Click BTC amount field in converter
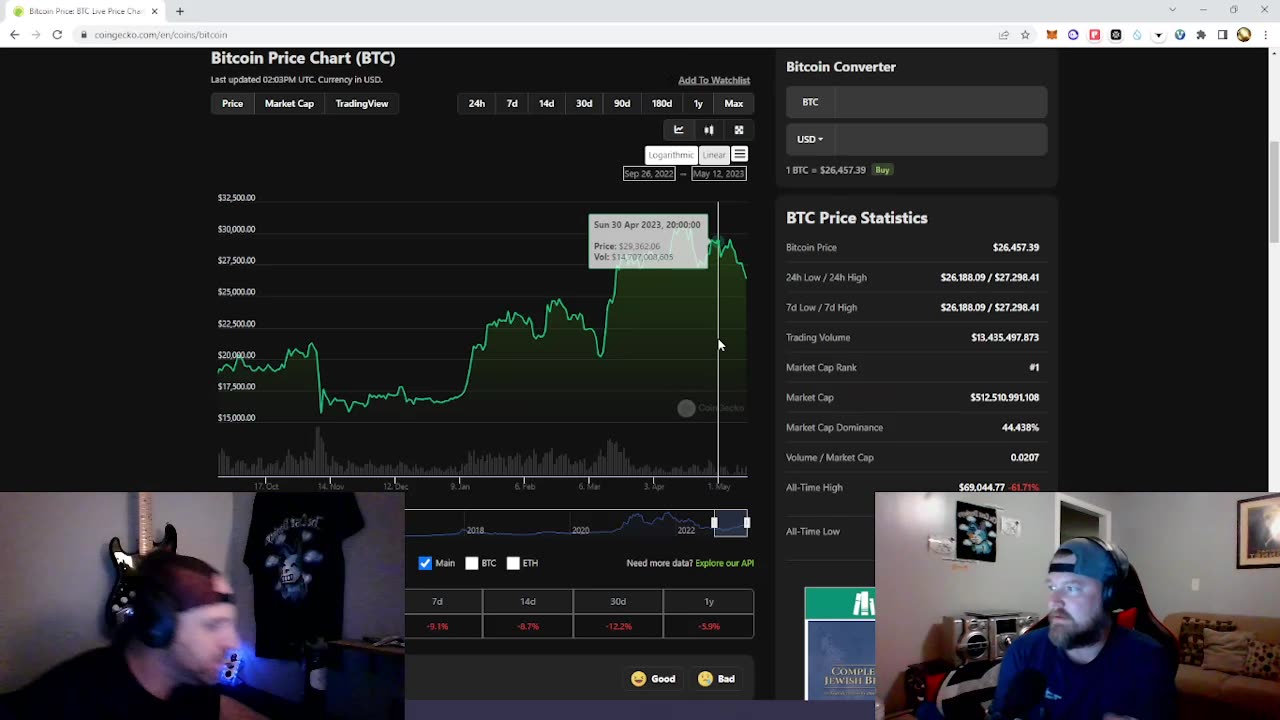Screen dimensions: 1280x720 pyautogui.click(x=940, y=102)
